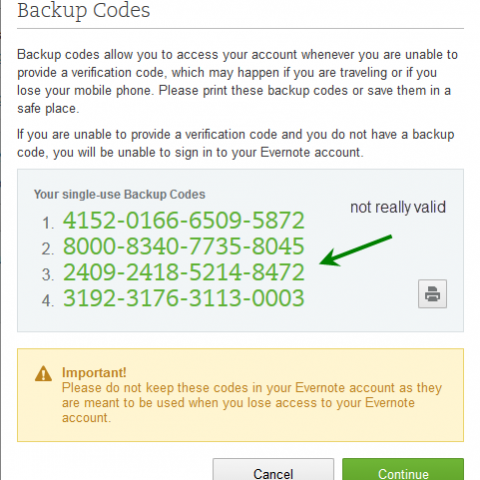The image size is (480, 480).
Task: Click the Backup Codes heading
Action: point(84,11)
